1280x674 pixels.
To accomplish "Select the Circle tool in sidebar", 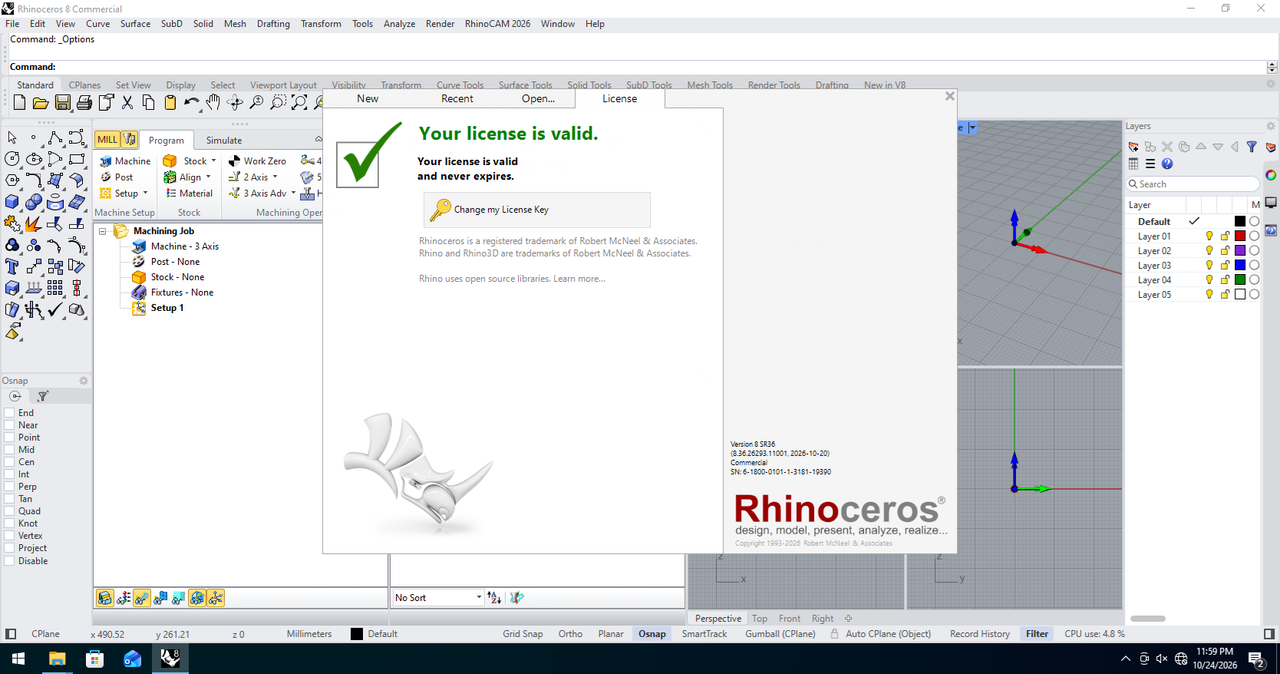I will (12, 159).
